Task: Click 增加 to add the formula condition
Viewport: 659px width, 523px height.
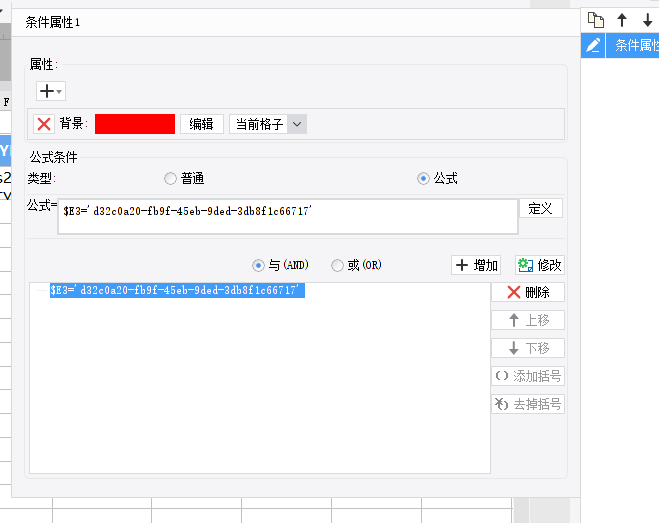Action: (476, 265)
